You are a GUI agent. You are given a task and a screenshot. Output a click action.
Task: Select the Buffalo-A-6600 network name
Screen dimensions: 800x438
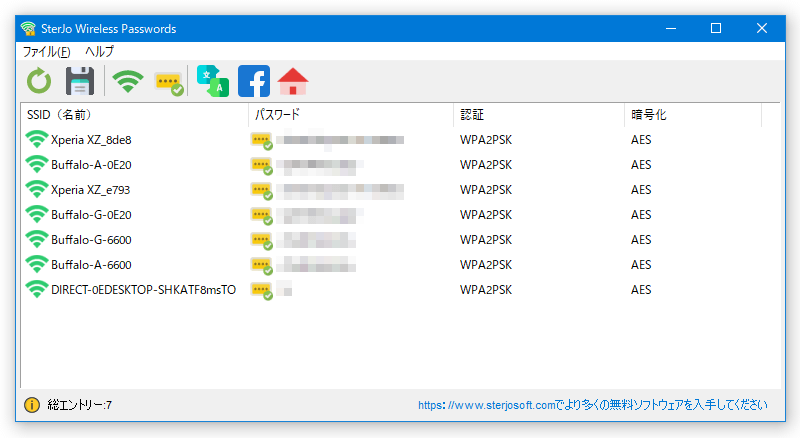(x=91, y=264)
